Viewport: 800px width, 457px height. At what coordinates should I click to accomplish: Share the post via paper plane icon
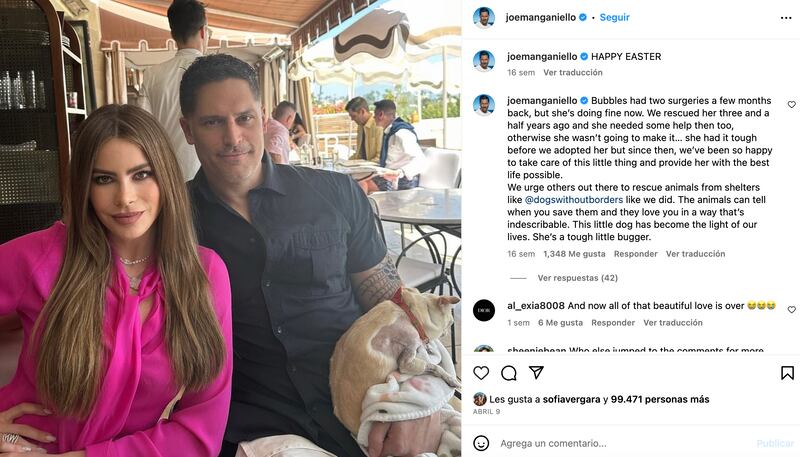pos(536,372)
